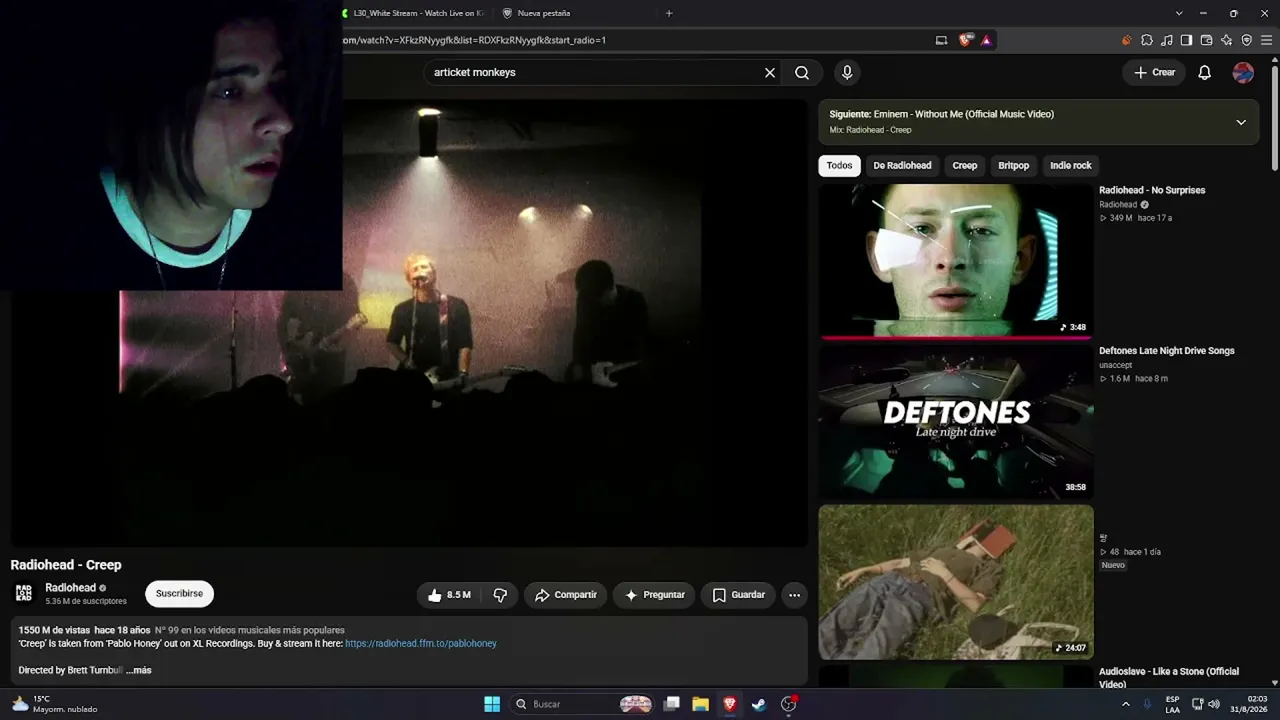Screen dimensions: 1280x720
Task: Open the radiohead.ffm.to/pablohoney link
Action: 421,643
